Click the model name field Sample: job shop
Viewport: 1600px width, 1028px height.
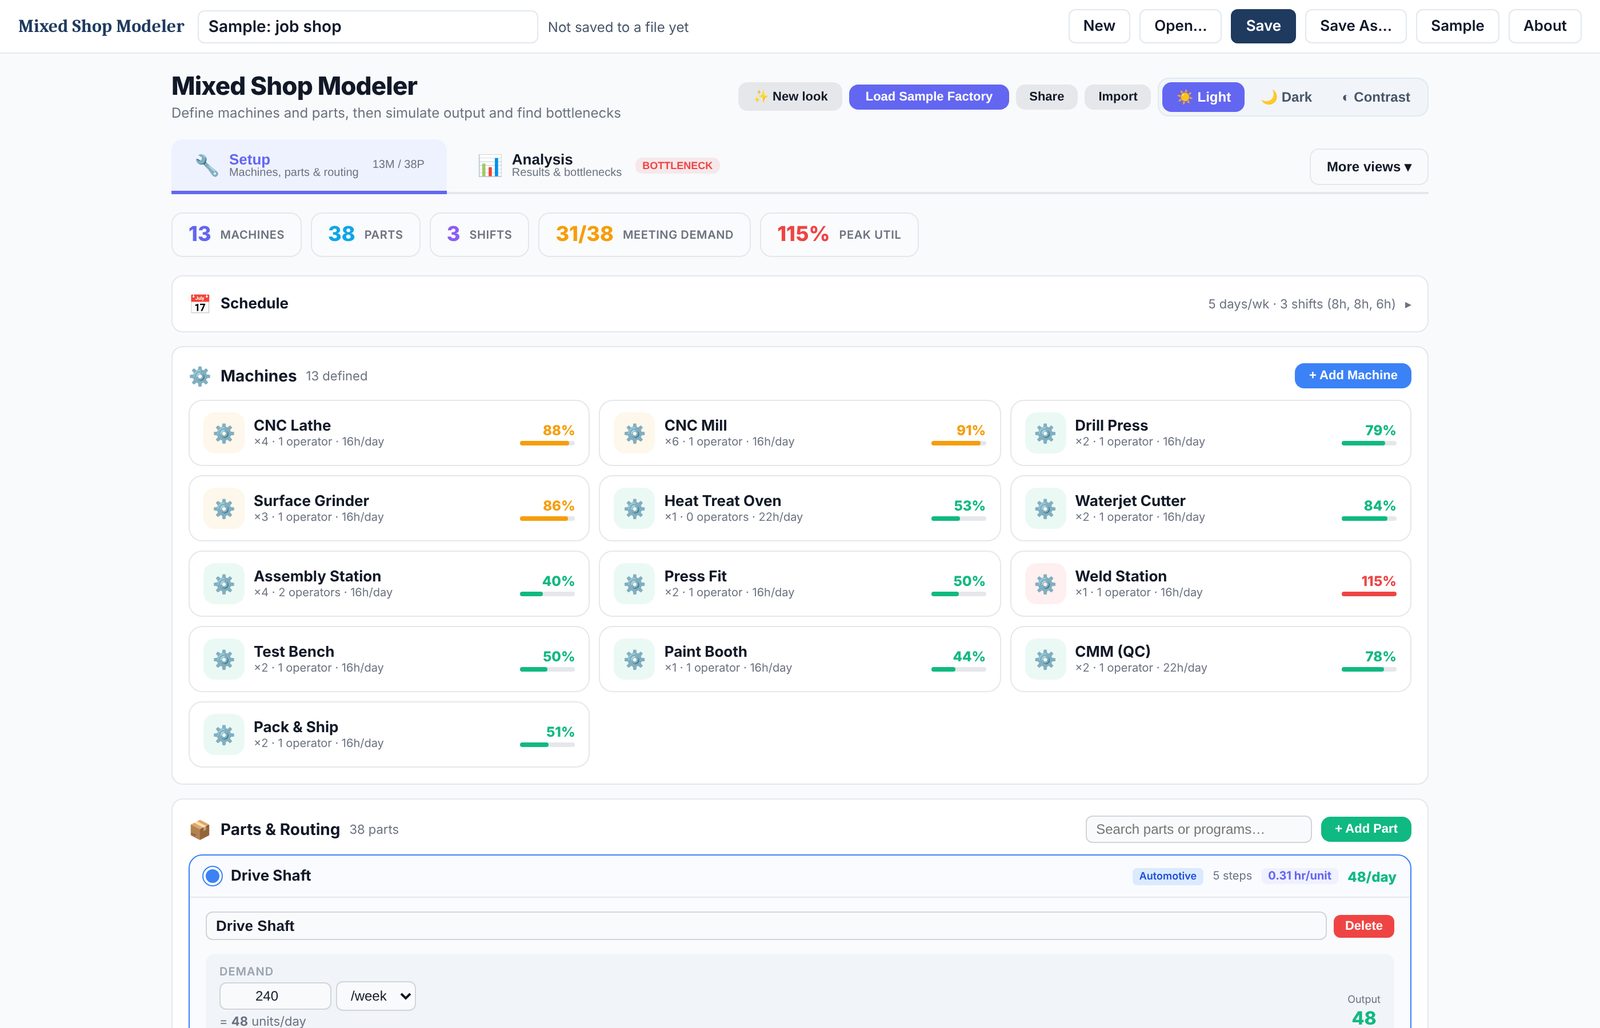pyautogui.click(x=368, y=27)
